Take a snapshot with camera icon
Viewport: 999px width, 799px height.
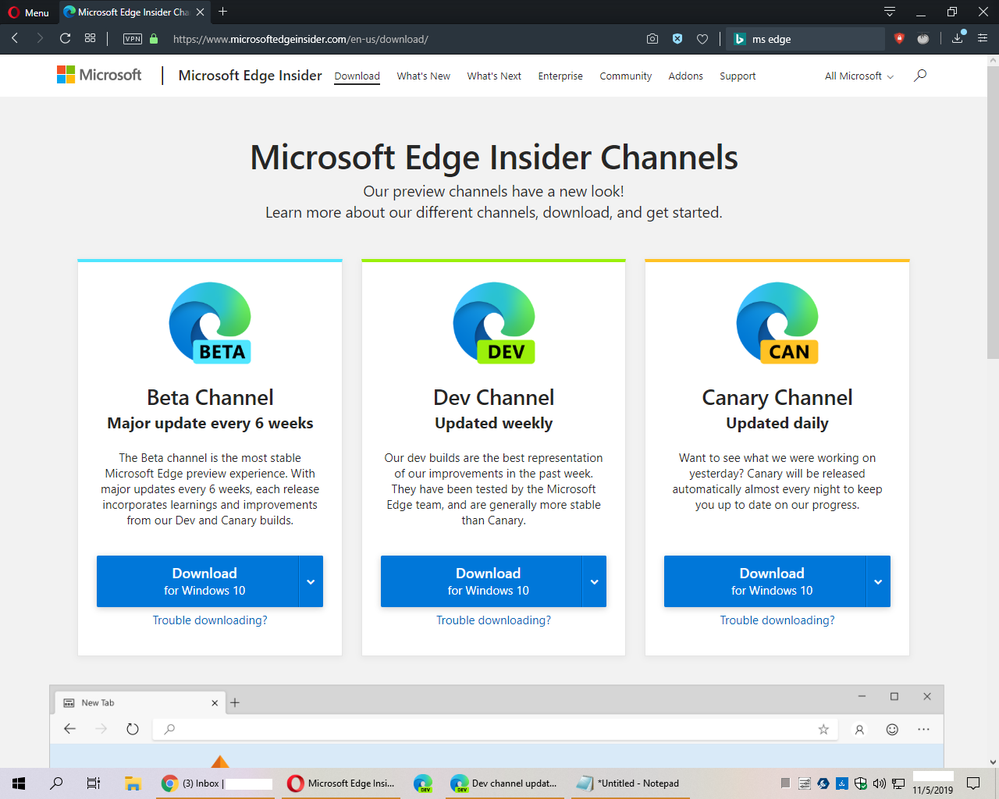(x=652, y=39)
